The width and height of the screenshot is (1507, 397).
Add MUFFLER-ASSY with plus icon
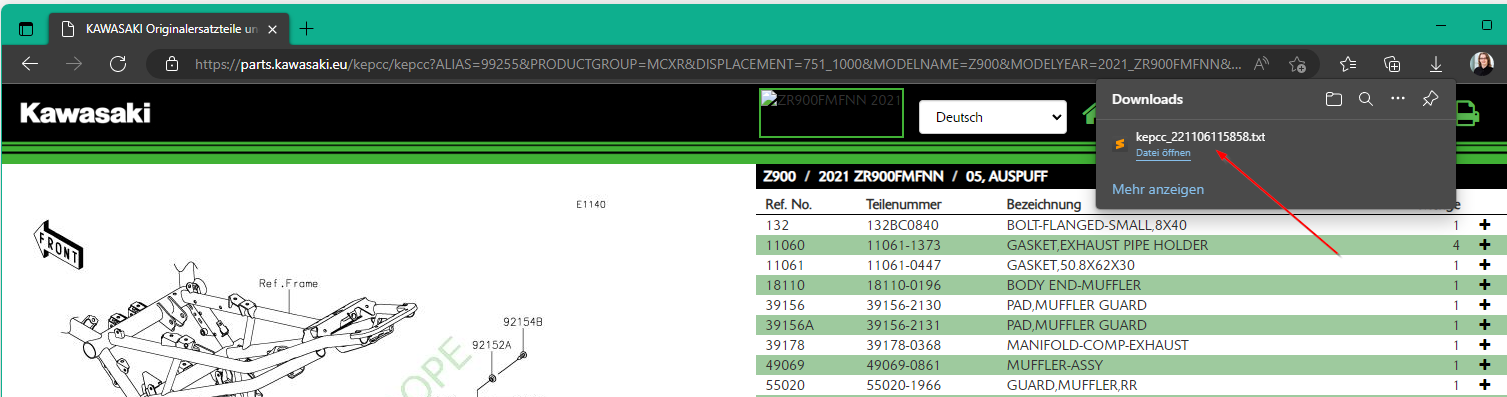(1484, 365)
